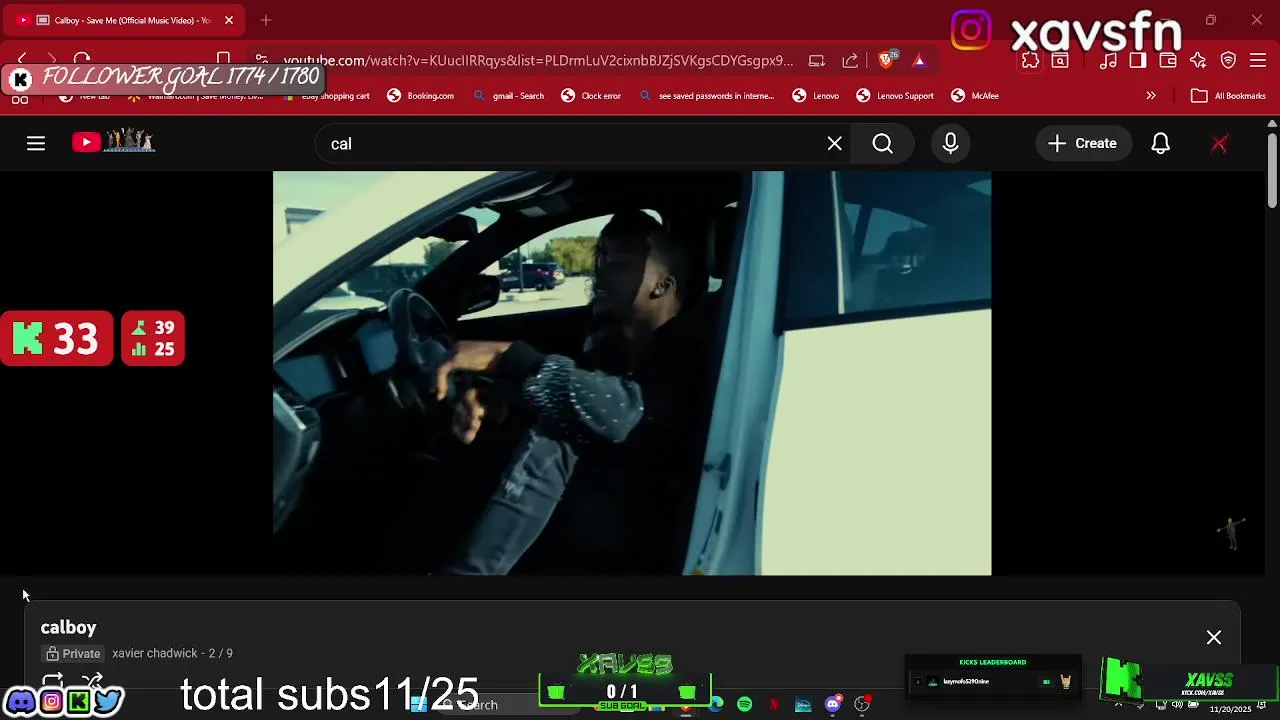This screenshot has height=720, width=1280.
Task: Open Brave main menu
Action: [1258, 60]
